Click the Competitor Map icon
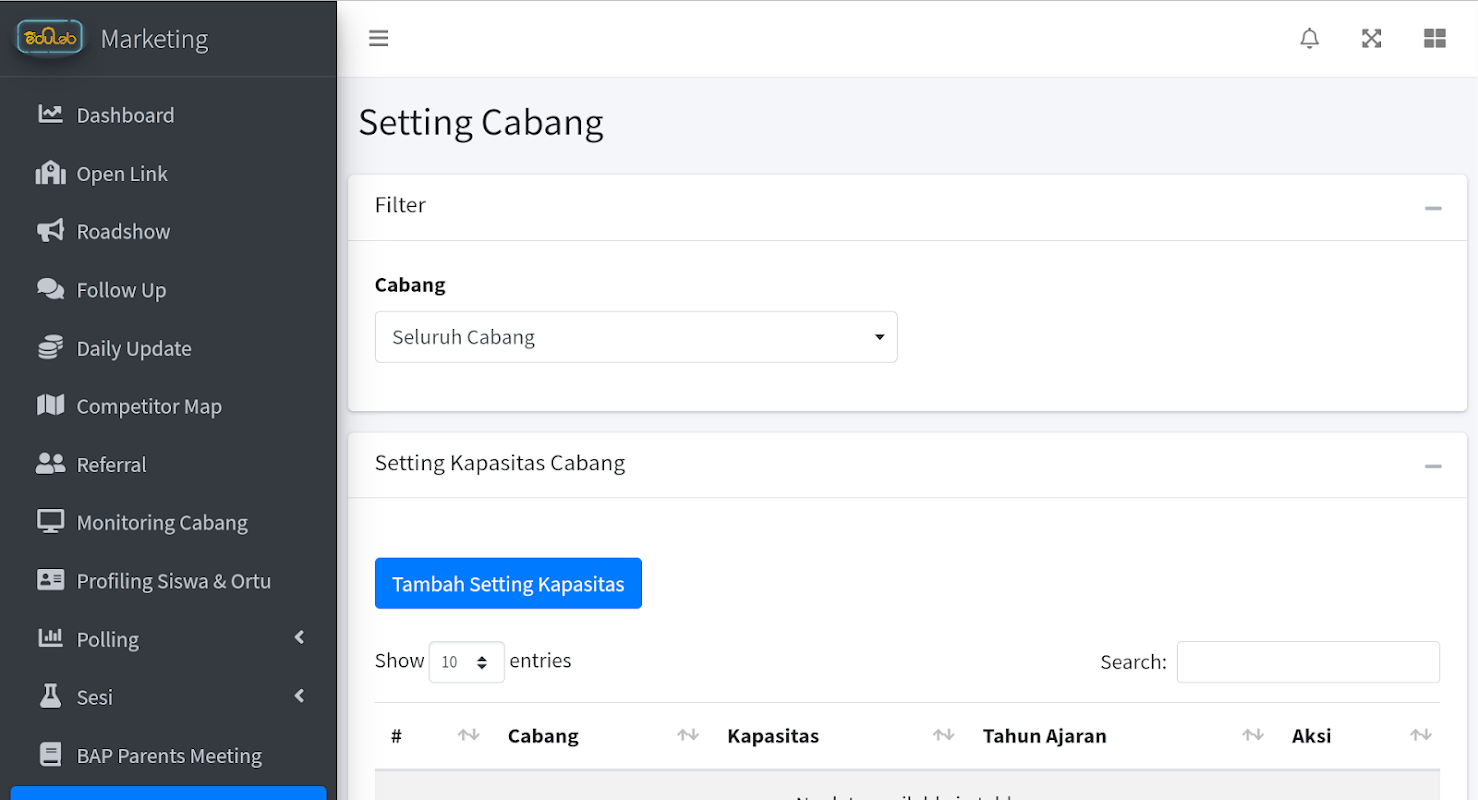 click(50, 406)
